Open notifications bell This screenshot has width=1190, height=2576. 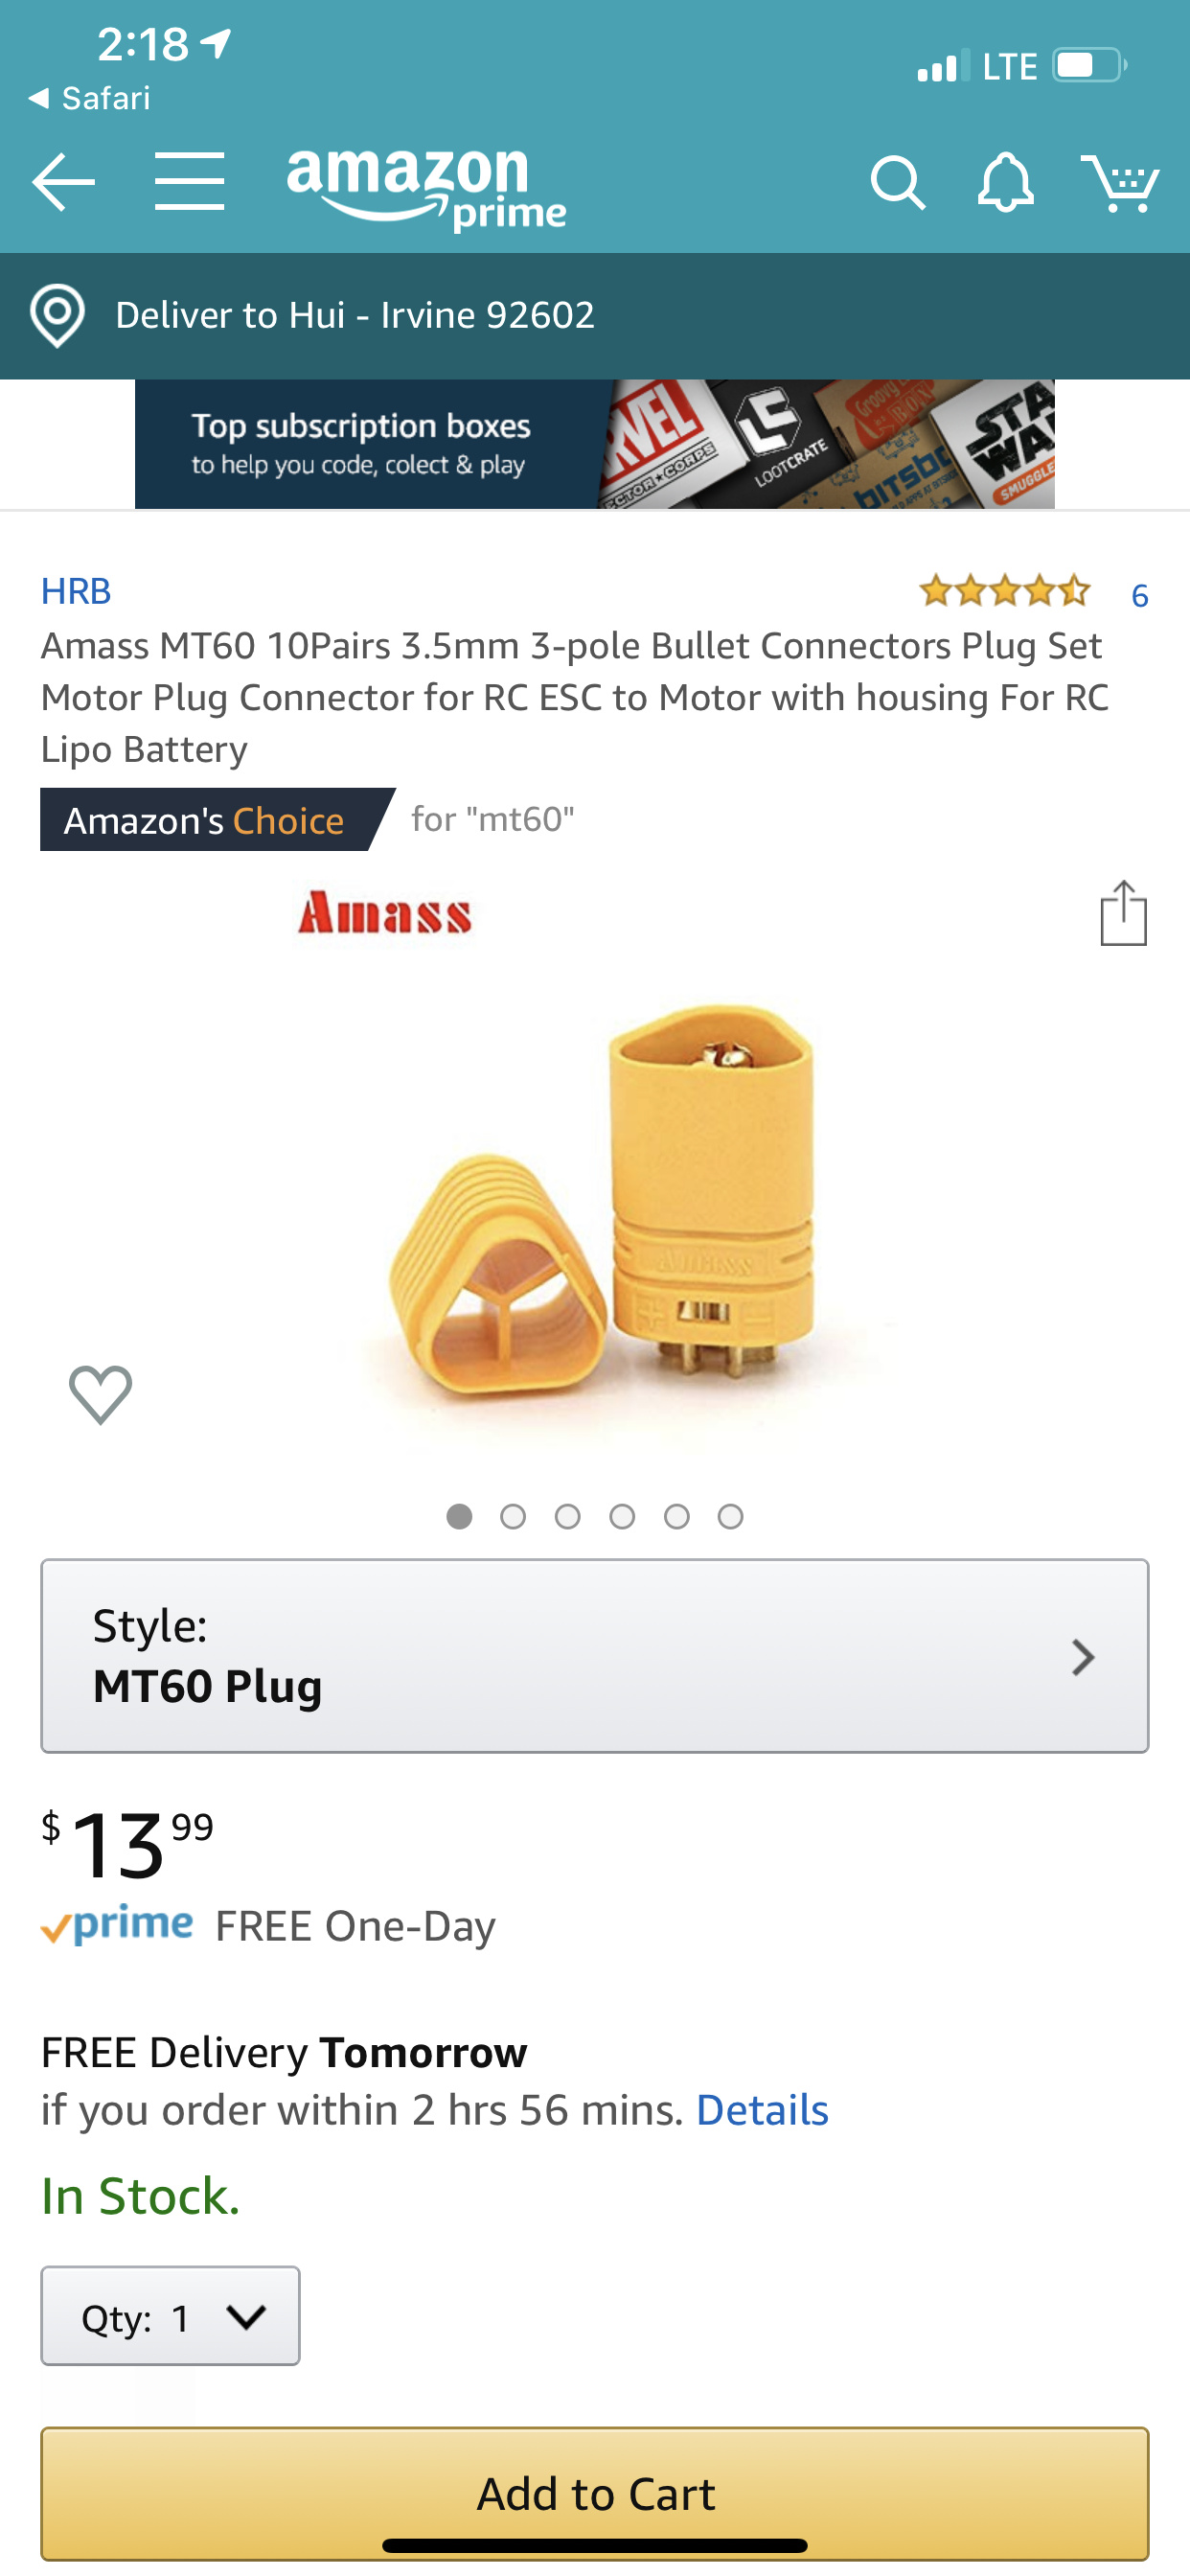[1005, 183]
